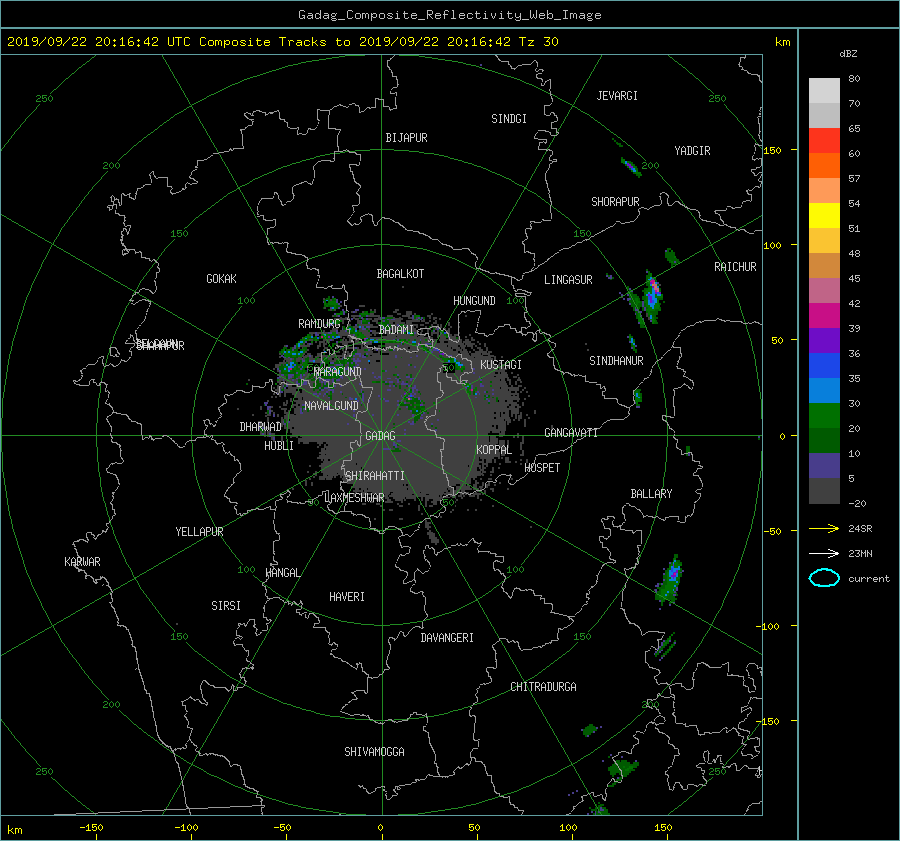Viewport: 900px width, 841px height.
Task: Click the CHITRADURGA city label
Action: click(544, 687)
